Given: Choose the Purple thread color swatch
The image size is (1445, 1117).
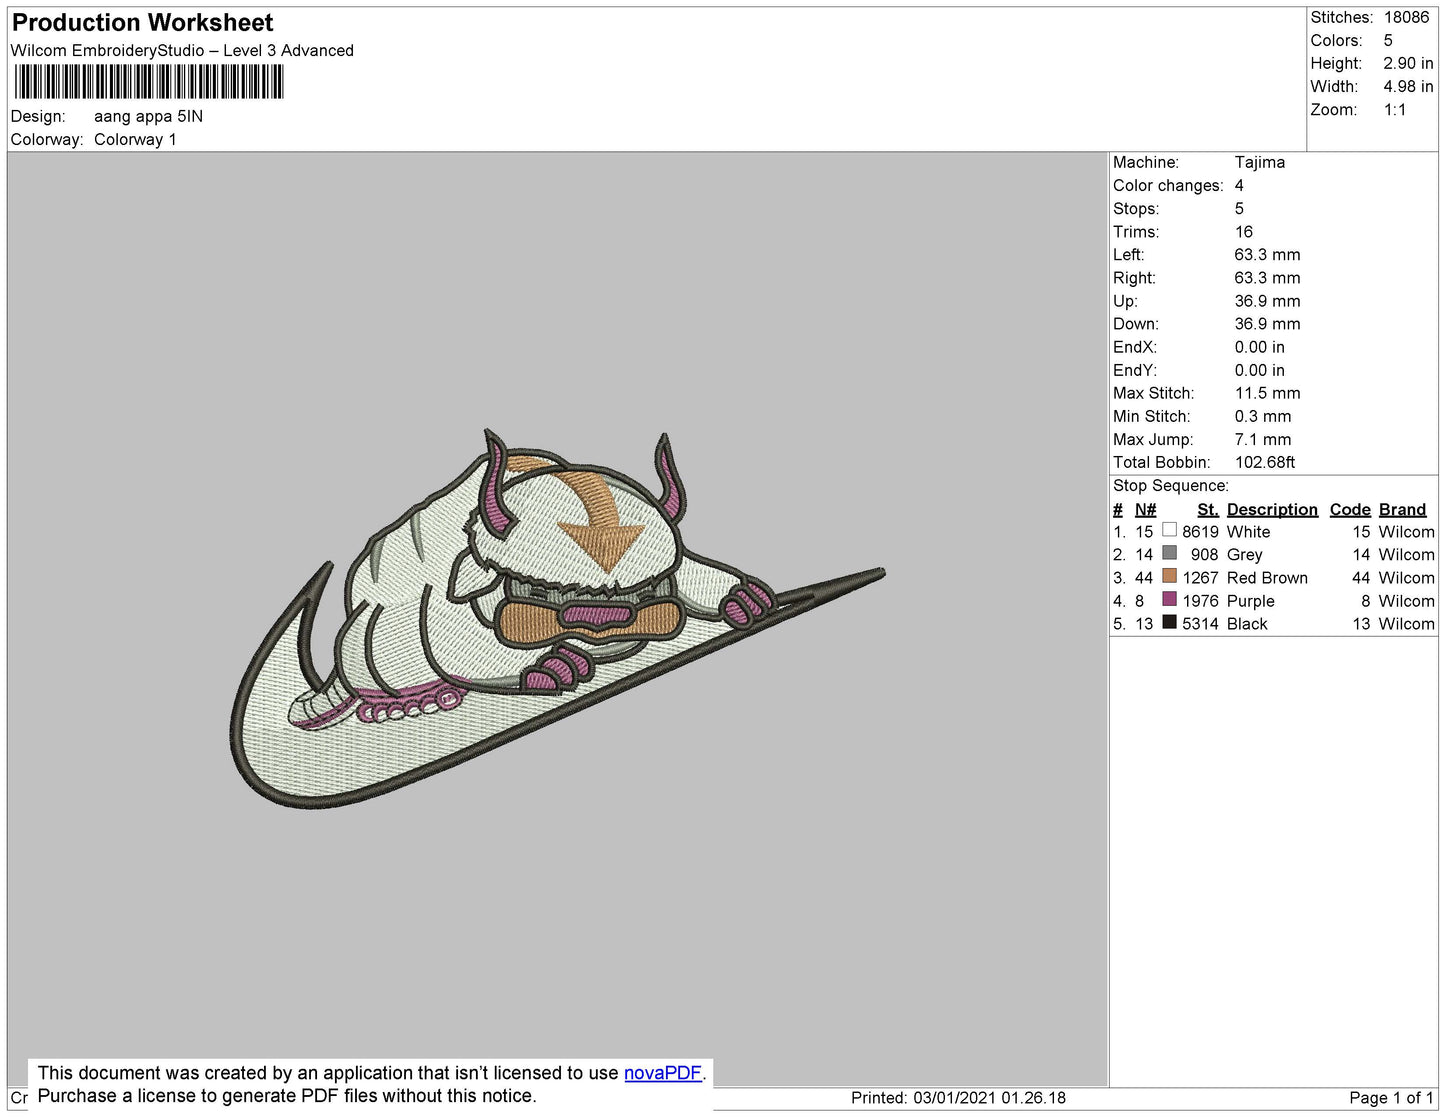Looking at the screenshot, I should [x=1169, y=599].
